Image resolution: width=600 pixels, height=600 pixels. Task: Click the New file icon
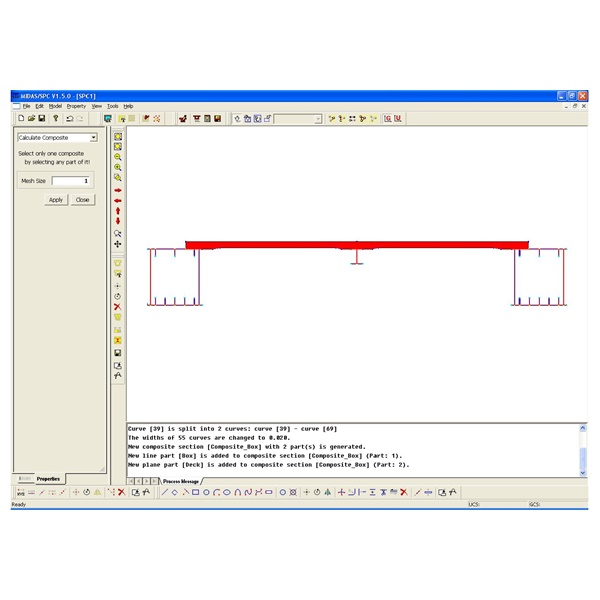(x=21, y=119)
